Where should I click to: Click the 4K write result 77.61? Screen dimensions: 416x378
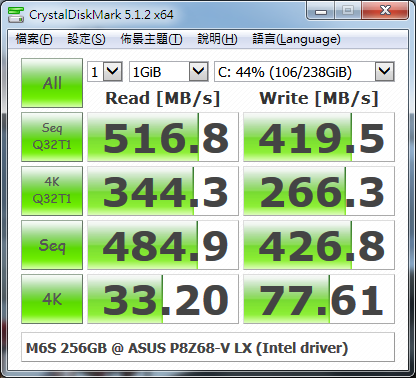point(319,299)
